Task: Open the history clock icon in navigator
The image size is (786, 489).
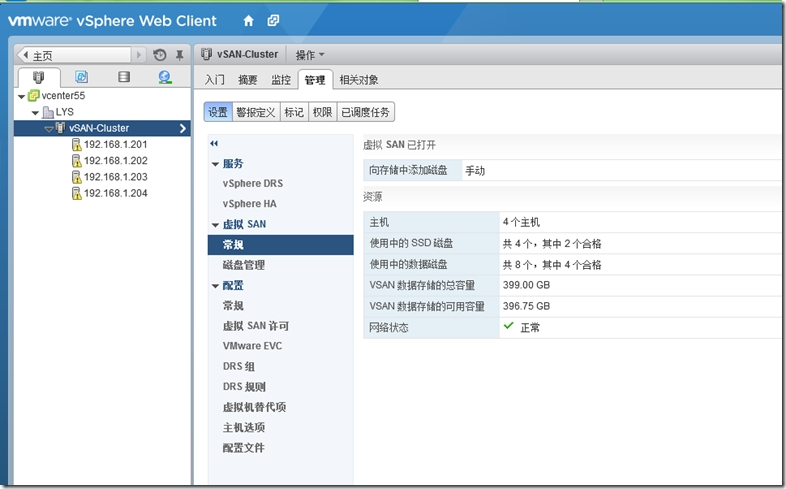Action: coord(160,55)
